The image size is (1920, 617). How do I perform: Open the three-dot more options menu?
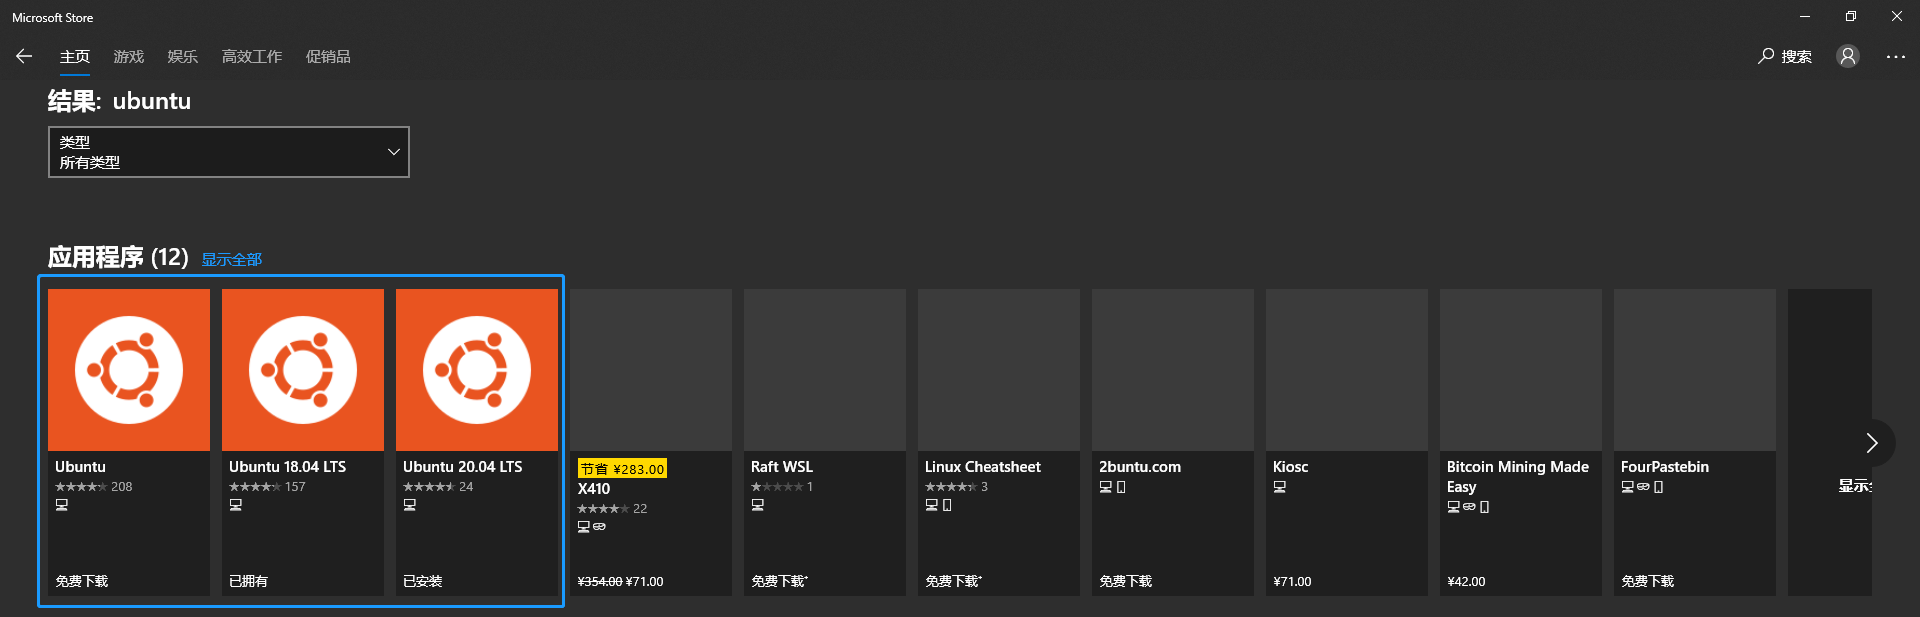[1896, 56]
